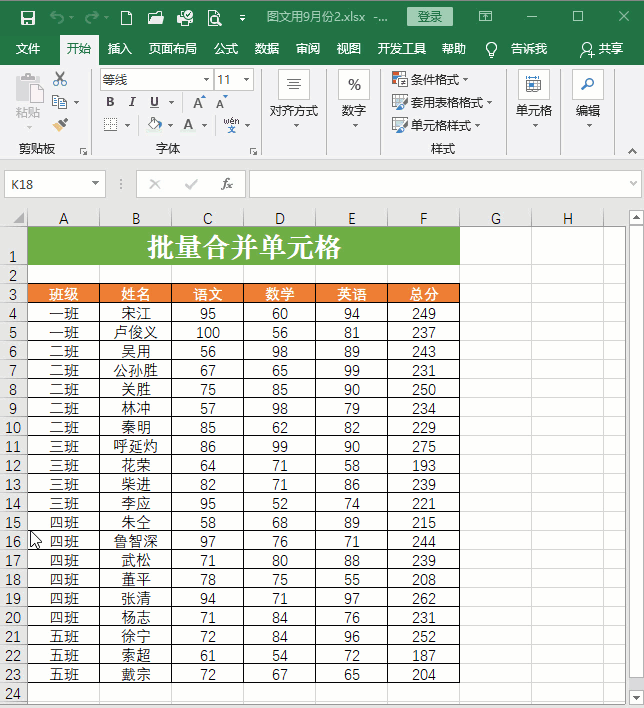Click the Decrease Font Size icon
Image resolution: width=644 pixels, height=708 pixels.
(x=221, y=102)
